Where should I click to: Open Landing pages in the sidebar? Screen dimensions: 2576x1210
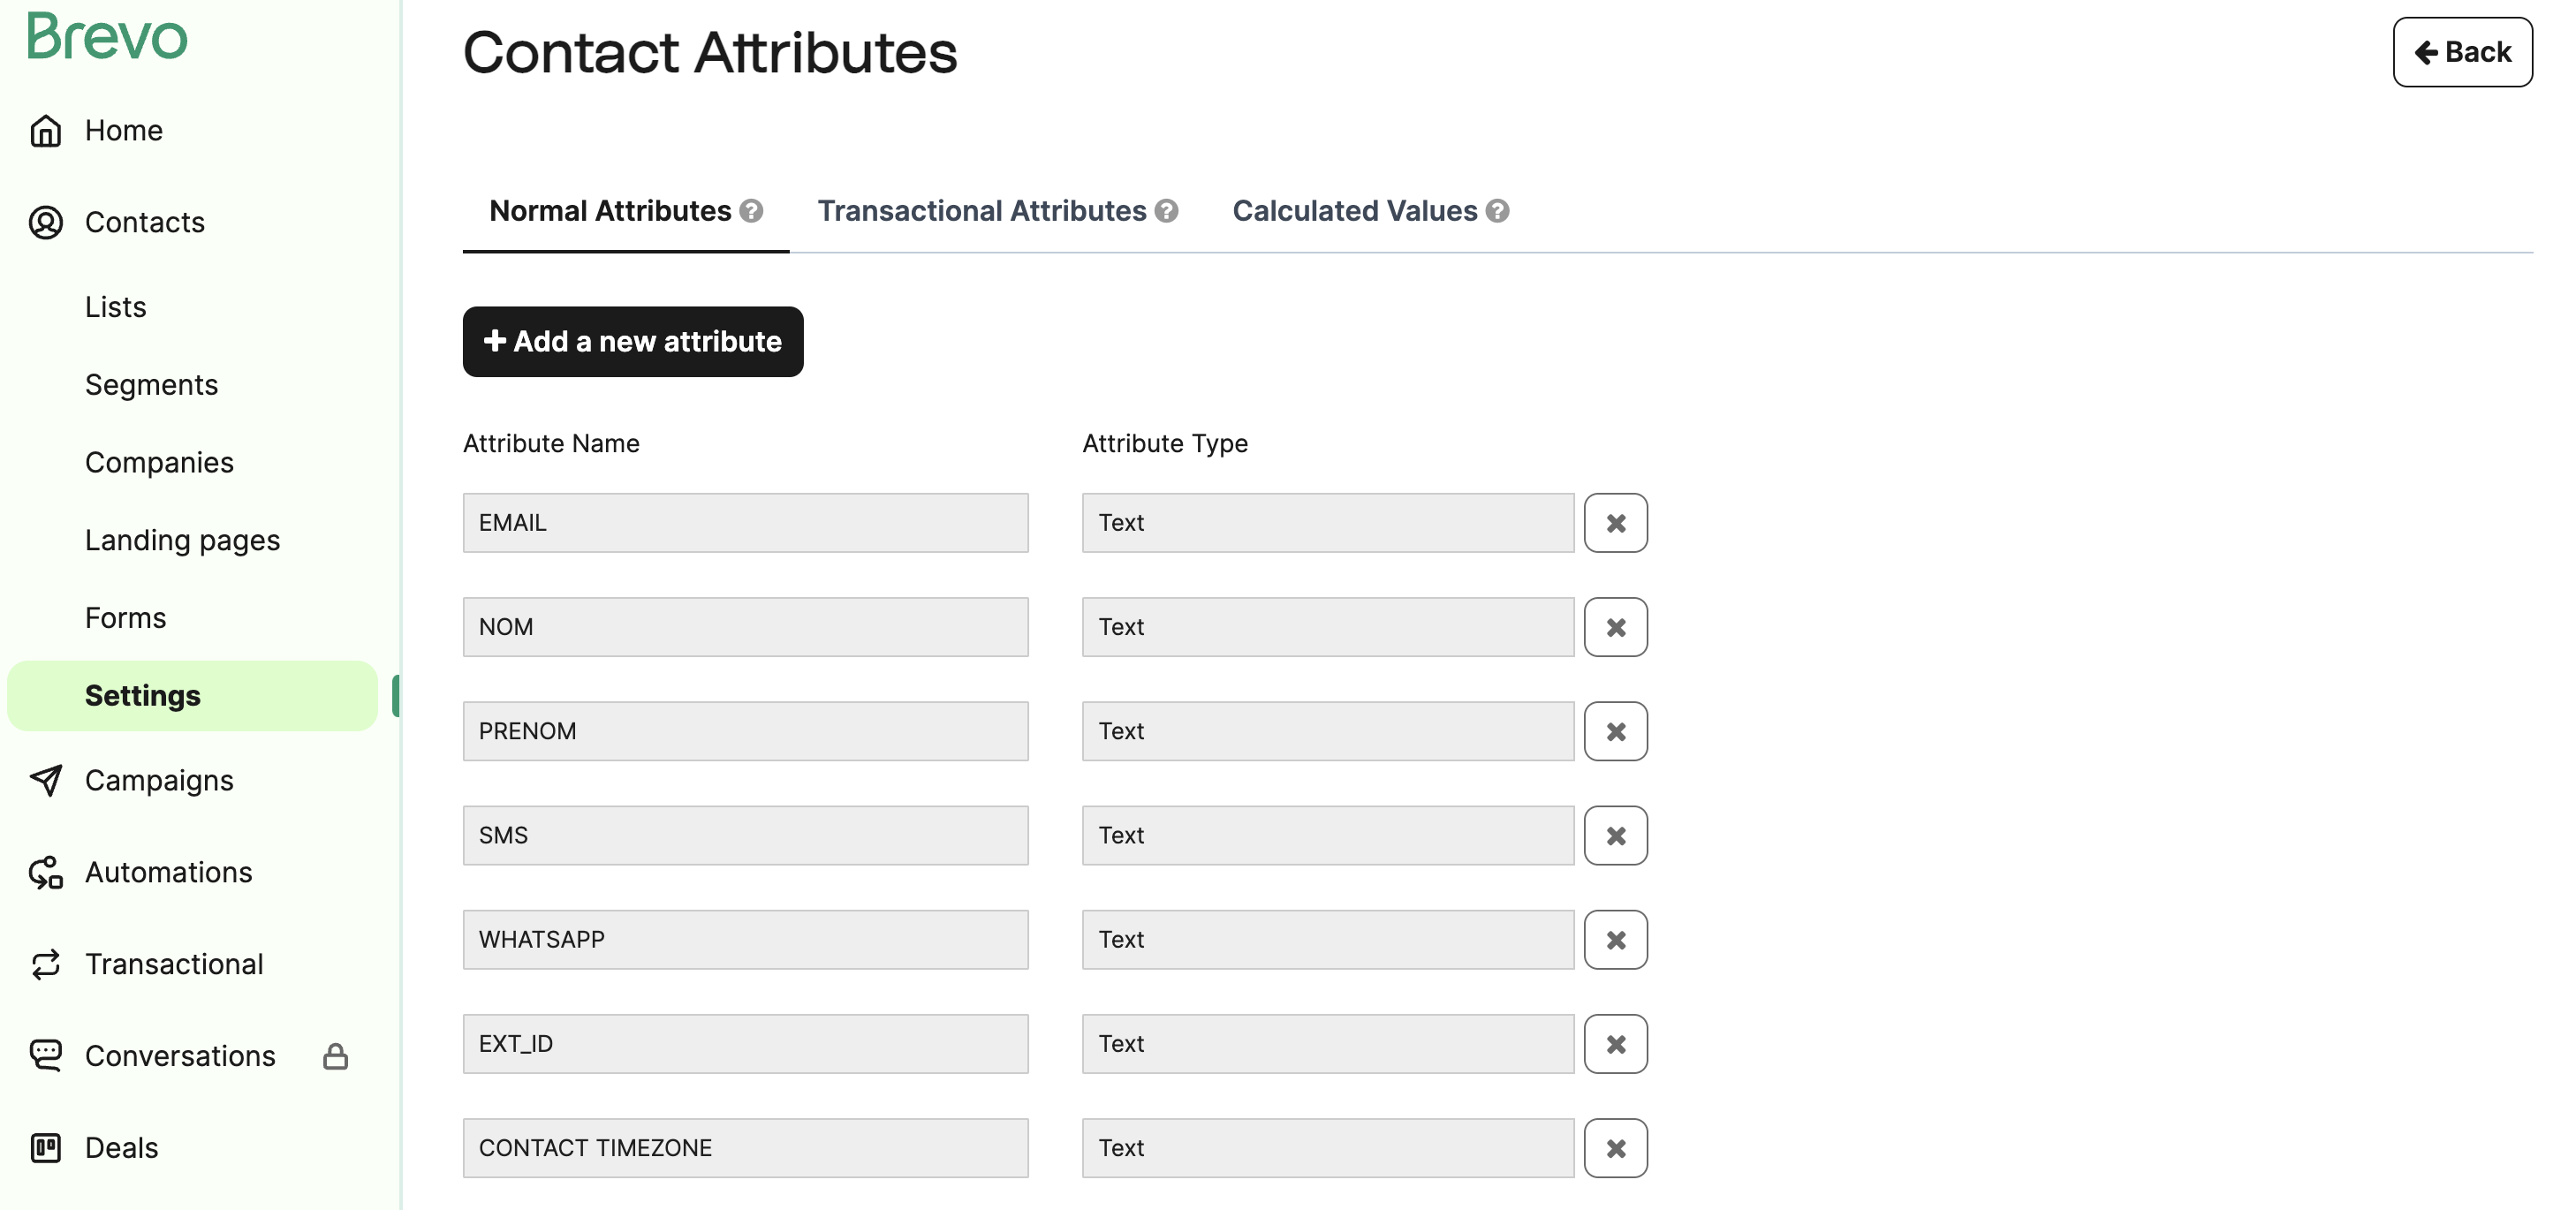point(182,540)
